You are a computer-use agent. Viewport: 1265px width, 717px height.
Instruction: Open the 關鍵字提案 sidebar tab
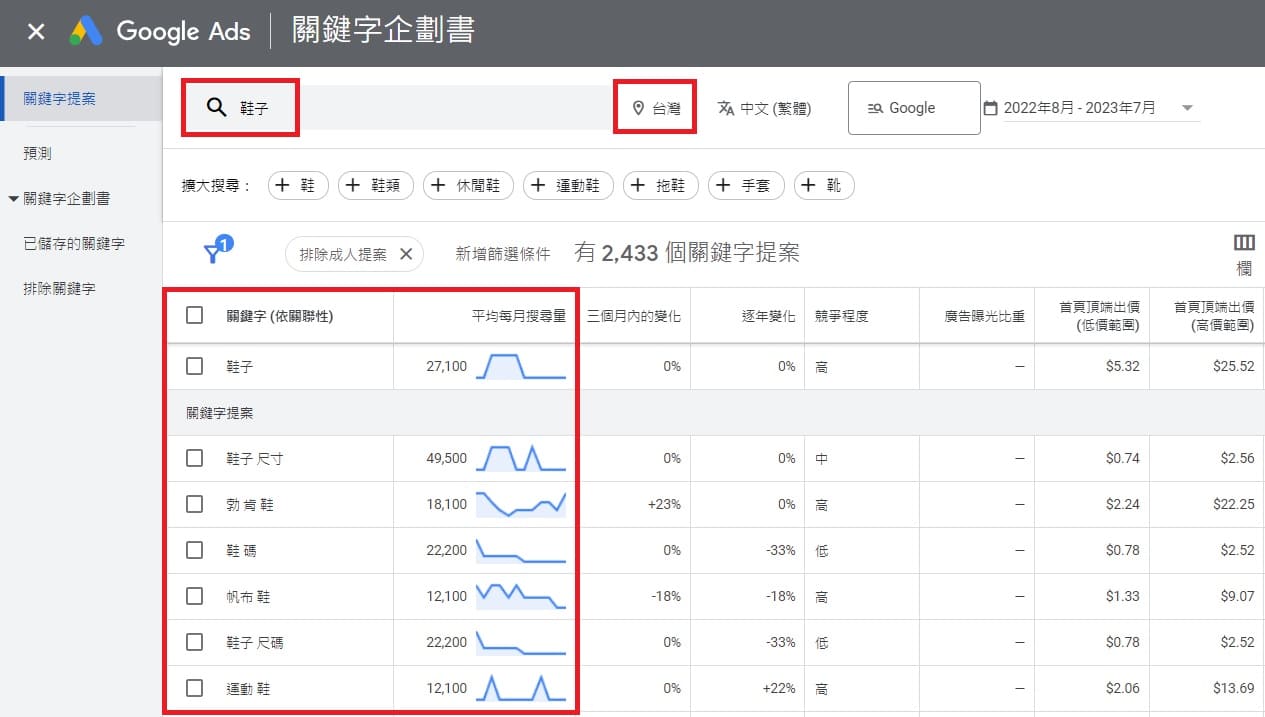pyautogui.click(x=81, y=98)
